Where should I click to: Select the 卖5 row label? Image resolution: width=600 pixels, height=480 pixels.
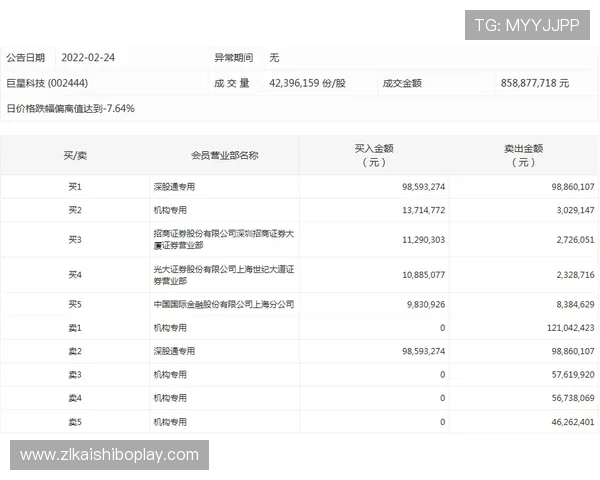[x=75, y=422]
